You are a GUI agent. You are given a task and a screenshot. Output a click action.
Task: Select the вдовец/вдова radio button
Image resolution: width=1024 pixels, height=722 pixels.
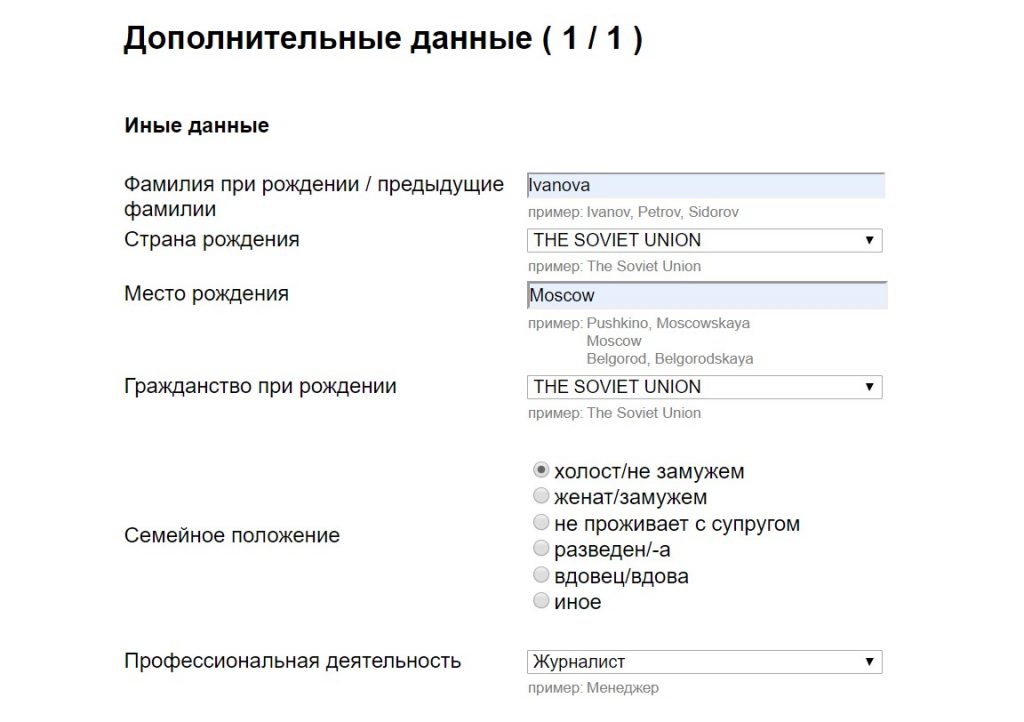tap(541, 575)
